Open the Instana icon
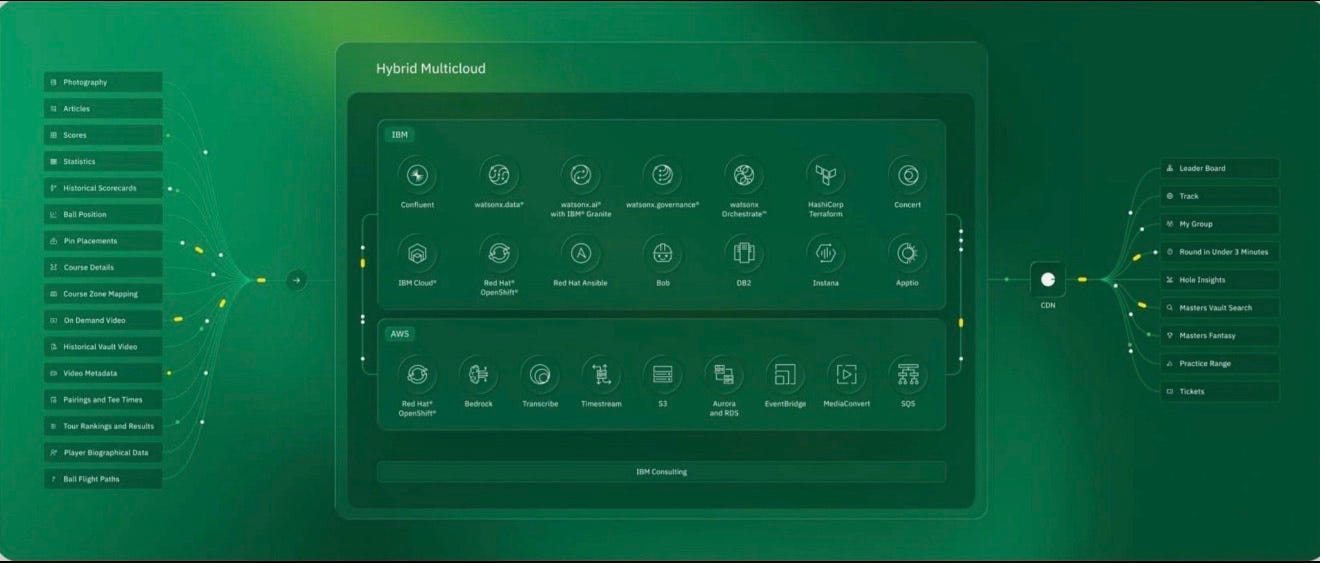 point(826,253)
